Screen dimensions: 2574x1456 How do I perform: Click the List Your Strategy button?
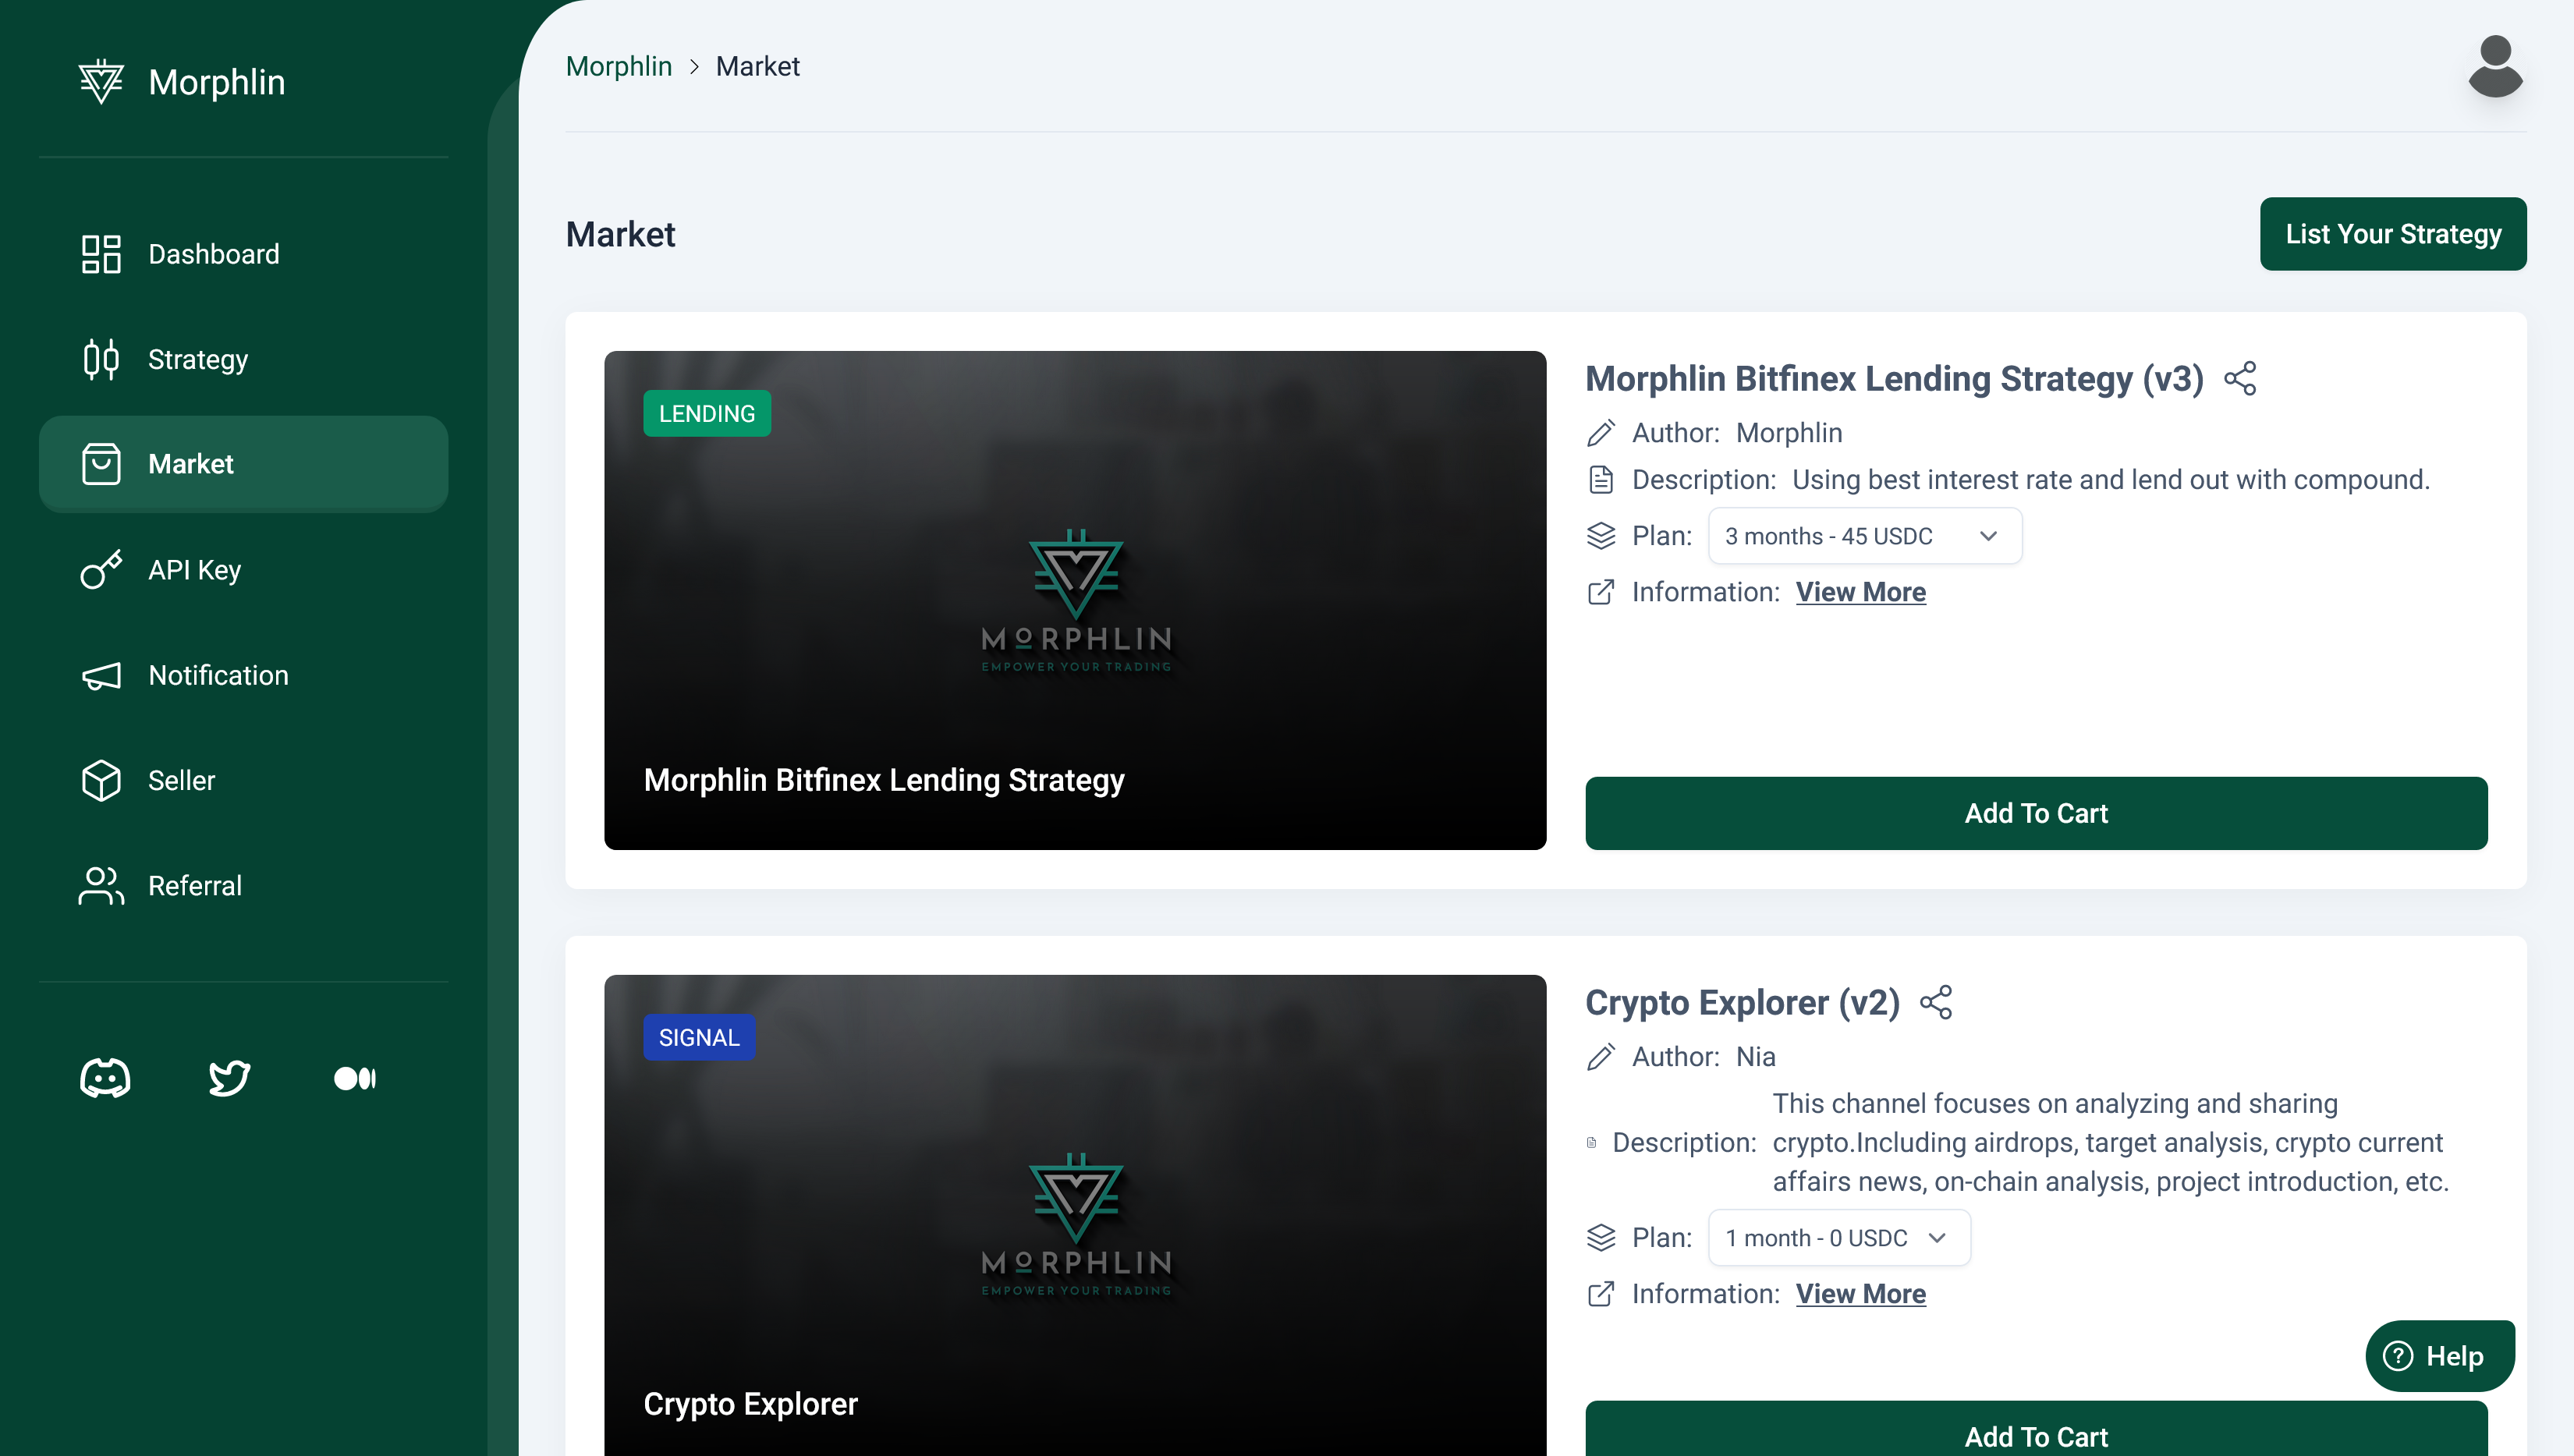click(2392, 234)
